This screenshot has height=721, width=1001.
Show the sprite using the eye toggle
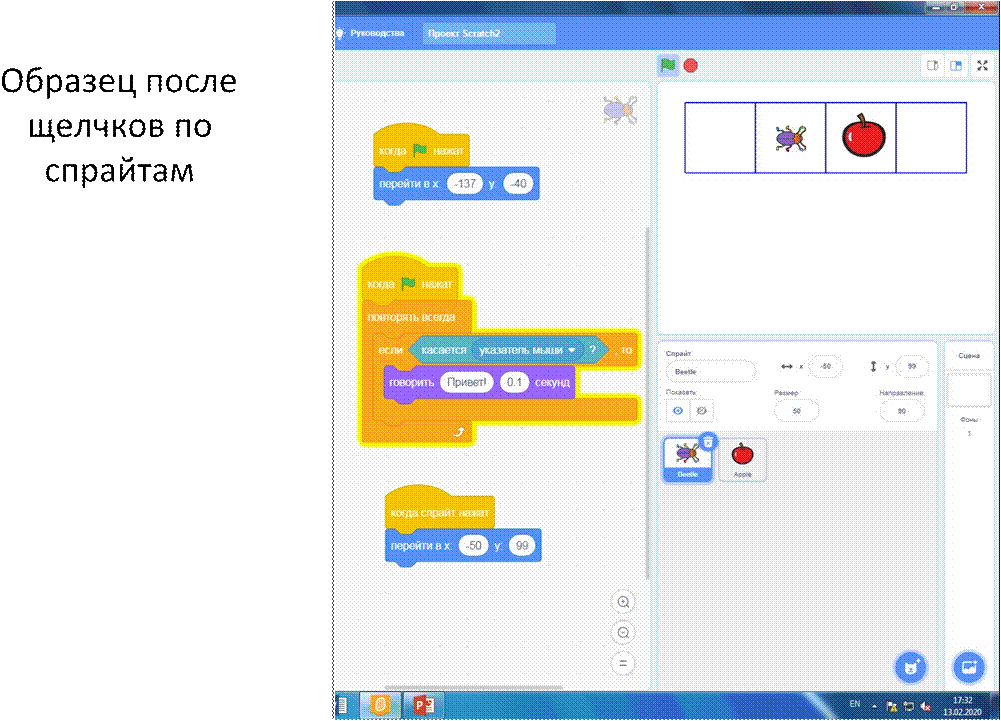pyautogui.click(x=677, y=410)
